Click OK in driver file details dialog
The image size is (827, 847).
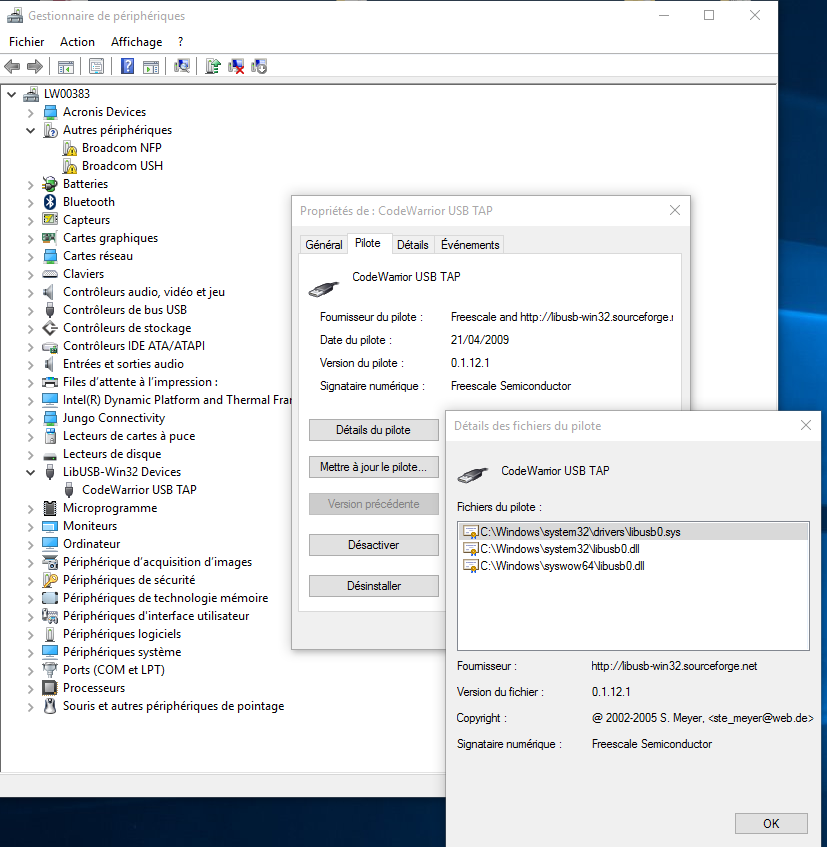771,824
